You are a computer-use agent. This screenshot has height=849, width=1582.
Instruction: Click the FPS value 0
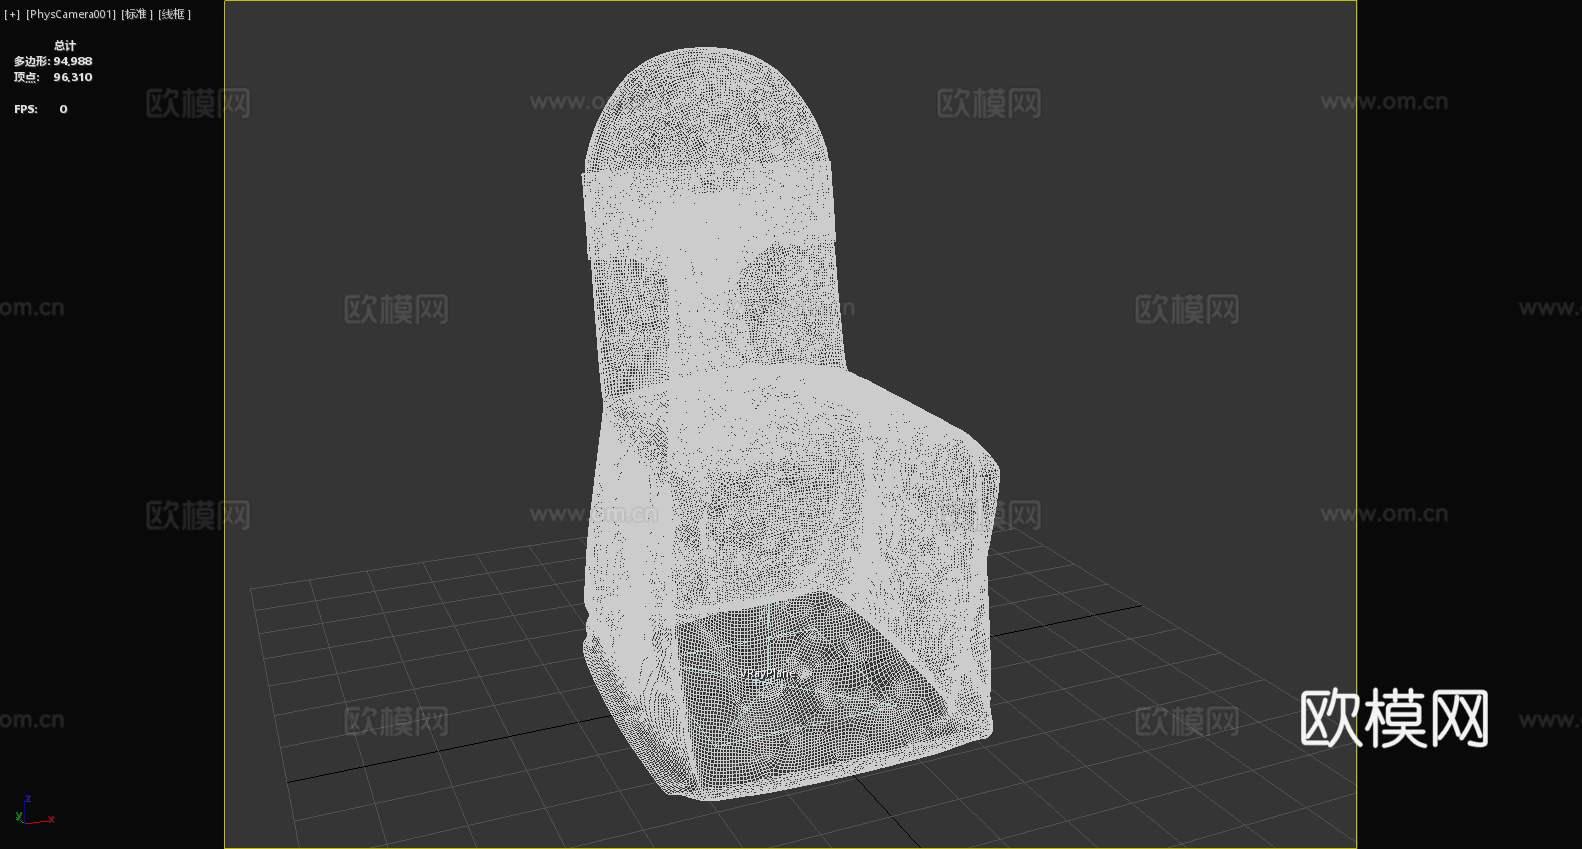pyautogui.click(x=63, y=109)
